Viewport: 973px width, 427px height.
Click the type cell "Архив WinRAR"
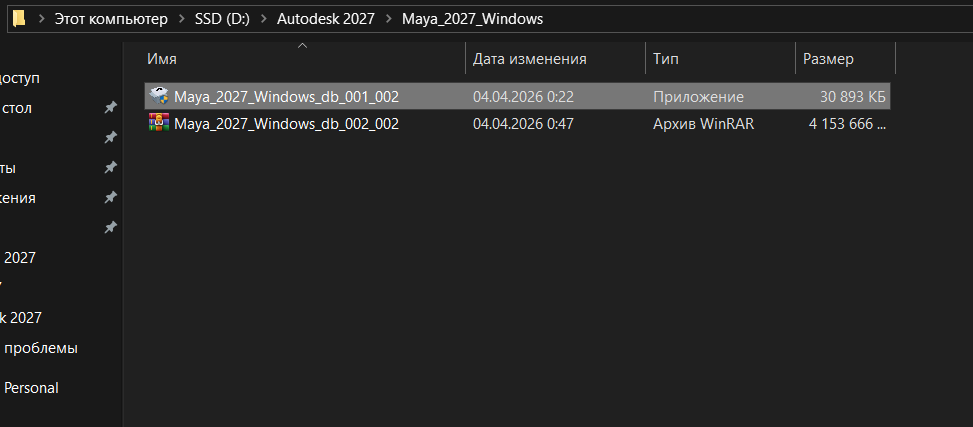coord(703,124)
